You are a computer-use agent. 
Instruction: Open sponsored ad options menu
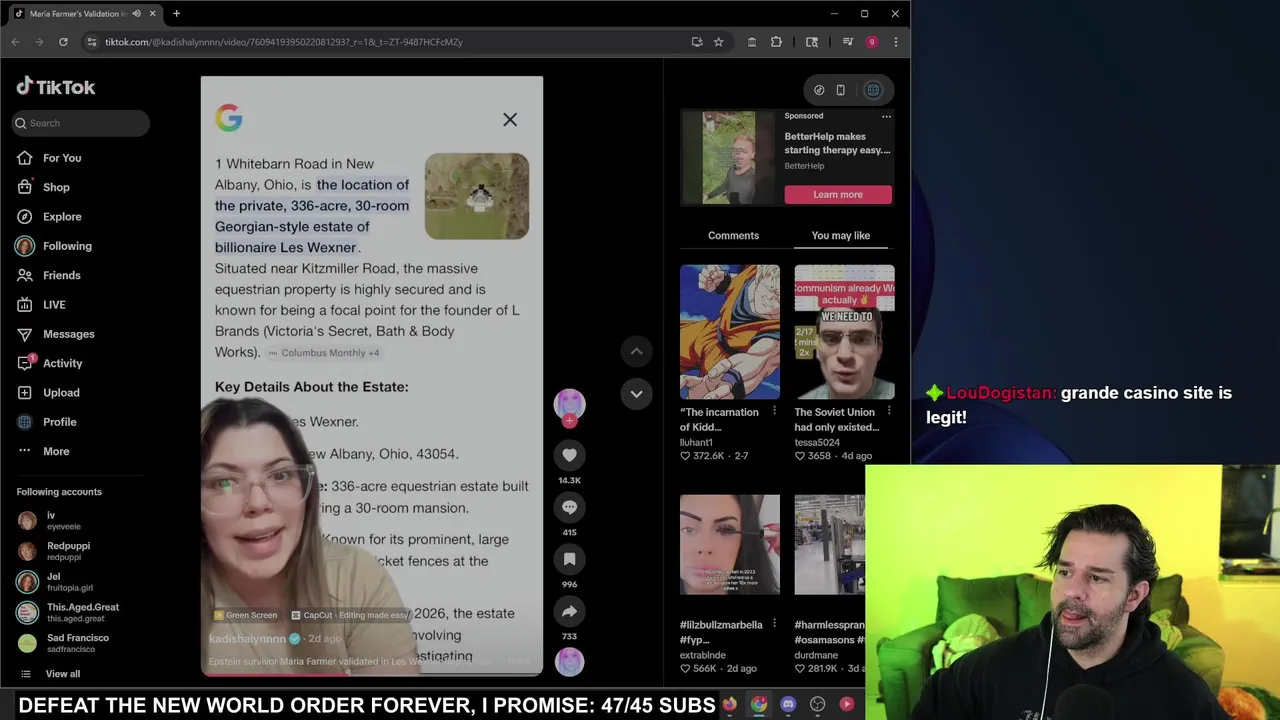[886, 116]
